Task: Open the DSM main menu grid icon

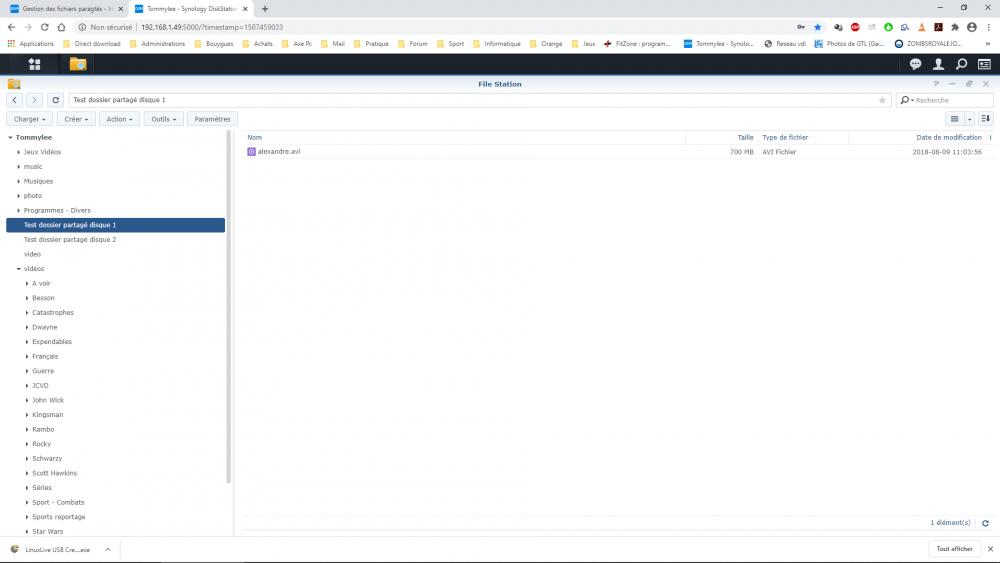Action: [34, 64]
